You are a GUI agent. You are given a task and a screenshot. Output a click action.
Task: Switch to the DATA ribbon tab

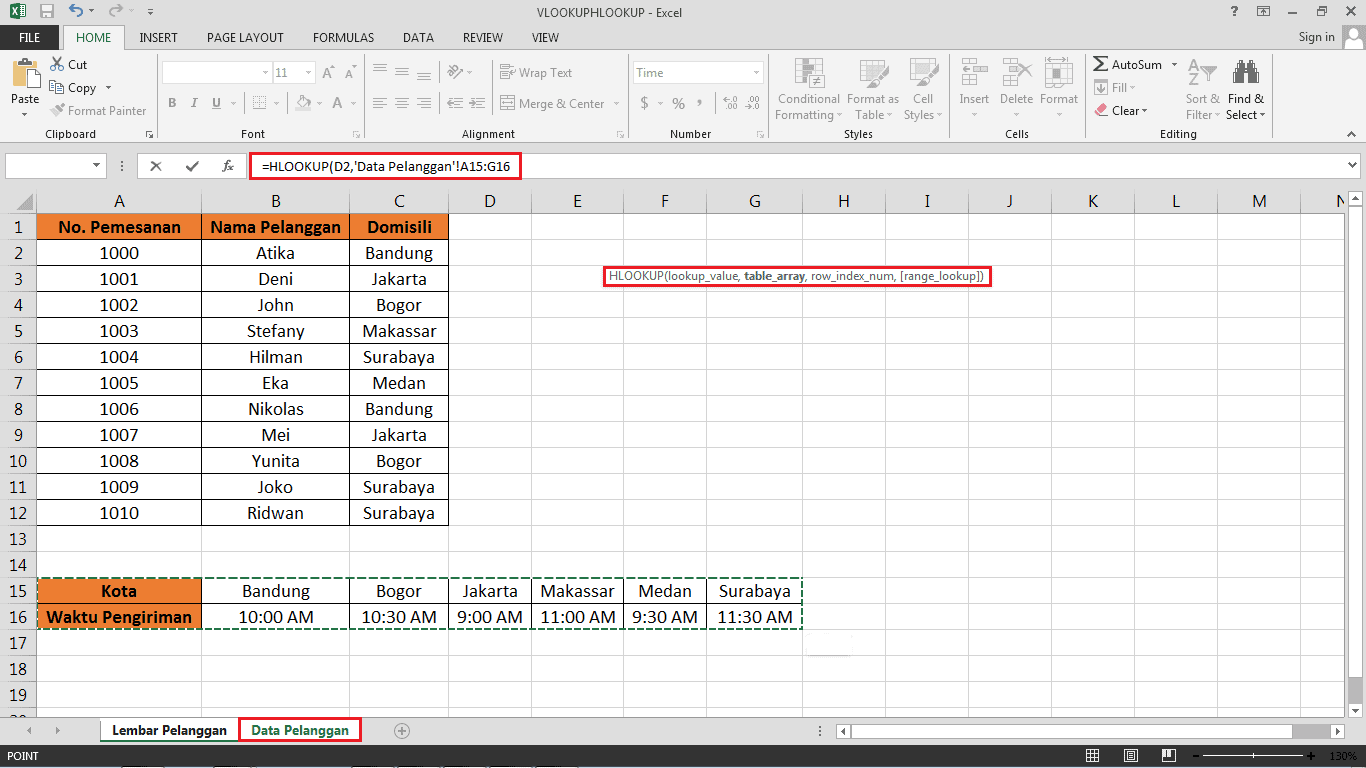pyautogui.click(x=418, y=37)
